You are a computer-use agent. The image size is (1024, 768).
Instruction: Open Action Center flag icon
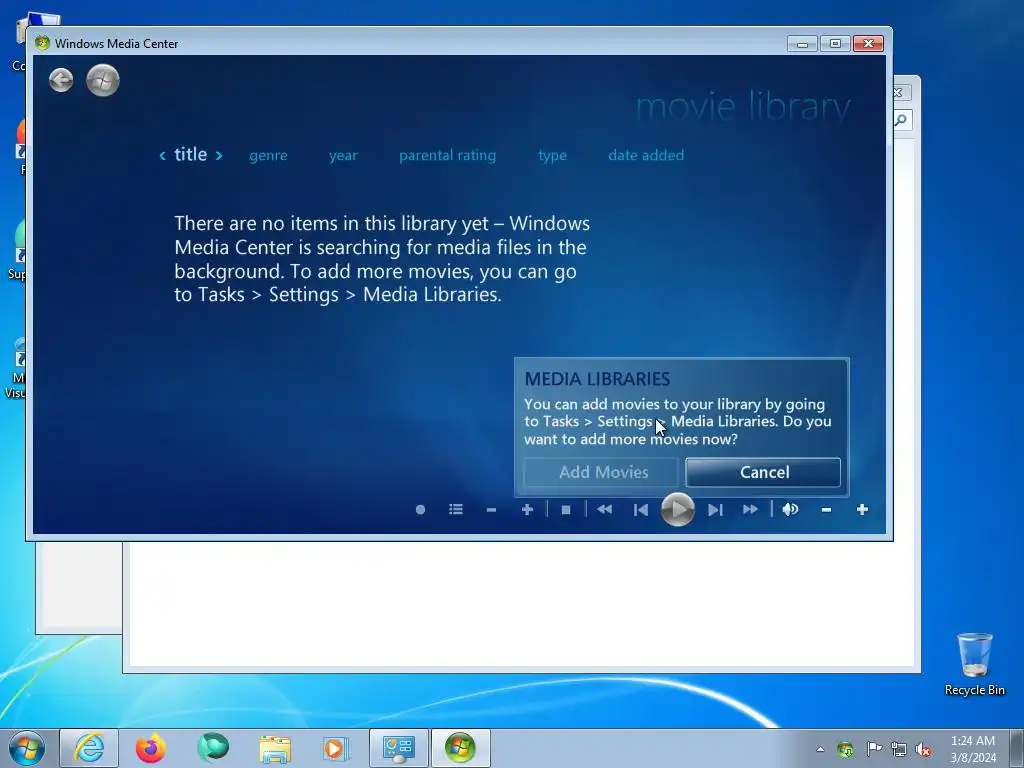click(873, 749)
